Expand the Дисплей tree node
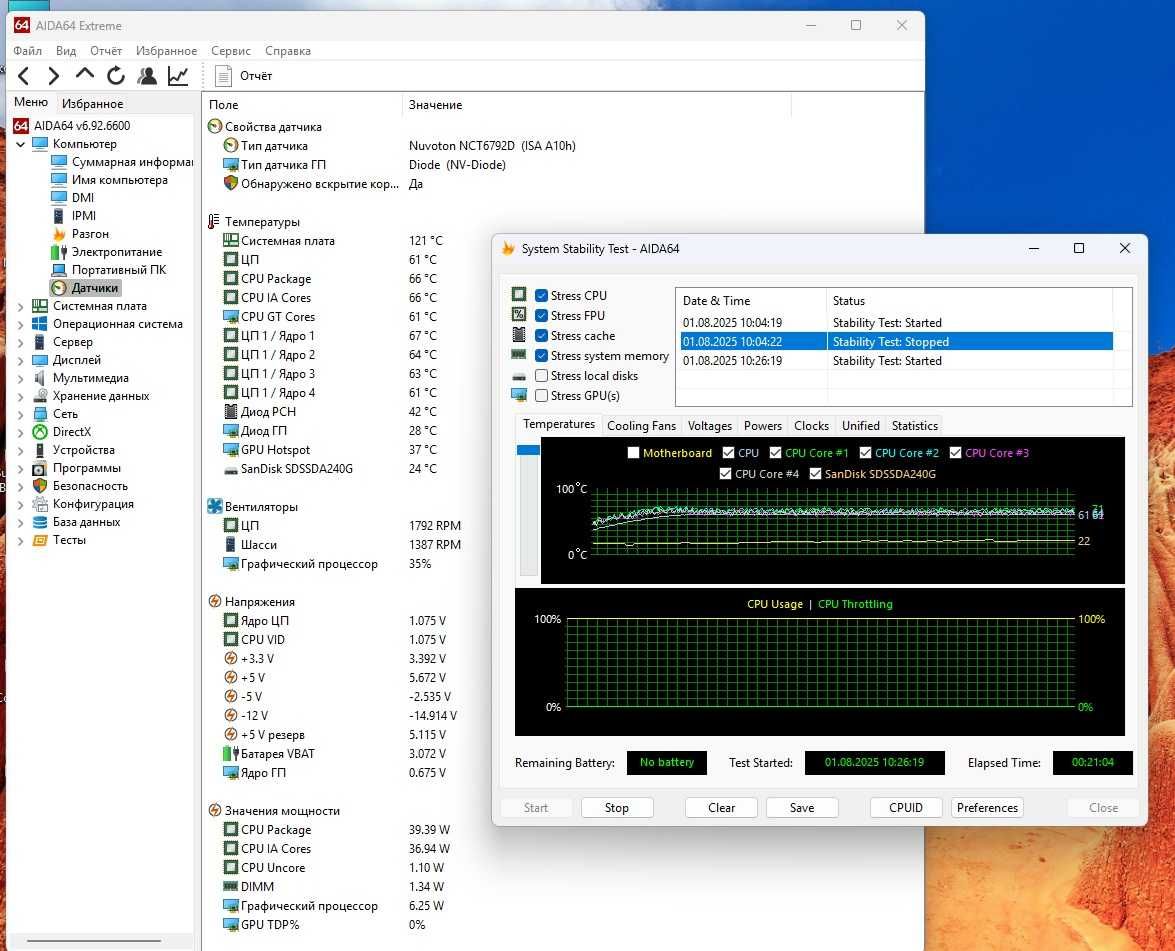 point(20,360)
